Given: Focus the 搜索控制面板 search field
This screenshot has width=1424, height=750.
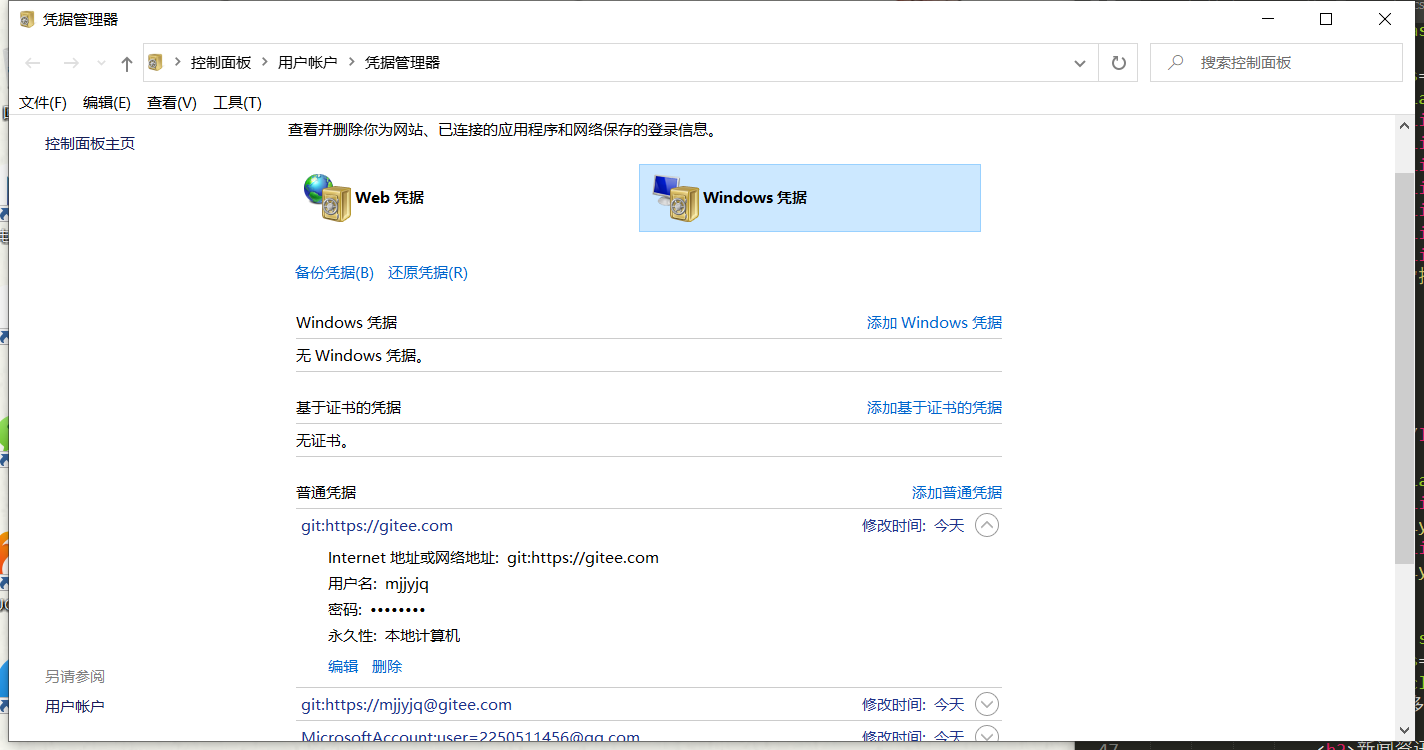Looking at the screenshot, I should [x=1276, y=62].
